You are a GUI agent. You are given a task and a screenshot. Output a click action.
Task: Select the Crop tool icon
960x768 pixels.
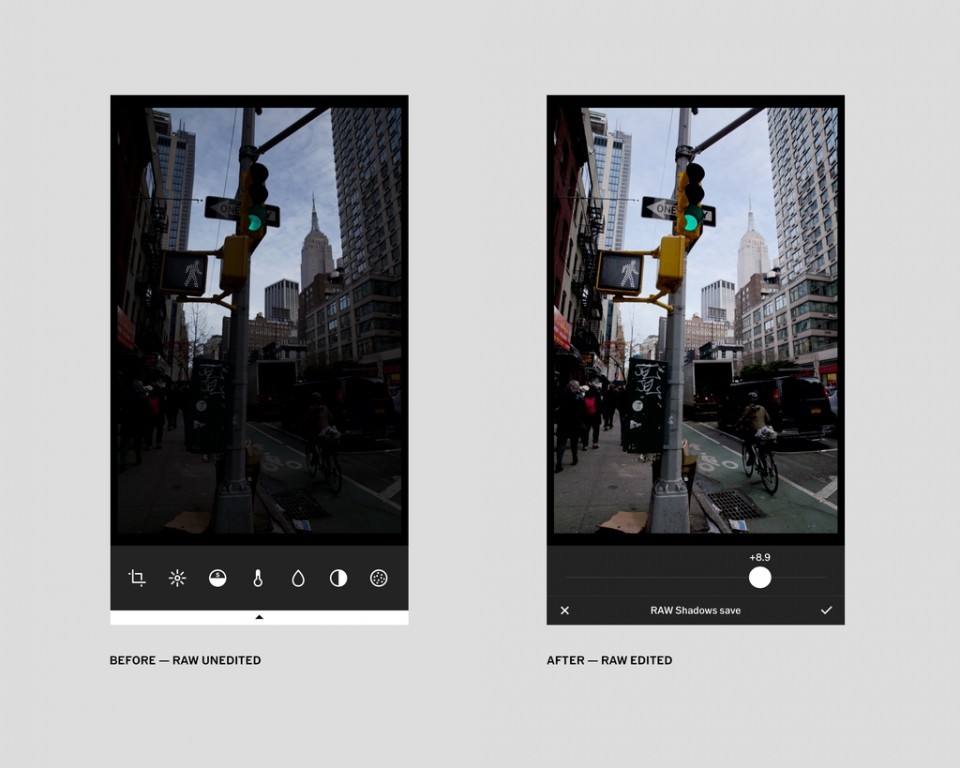(x=137, y=578)
